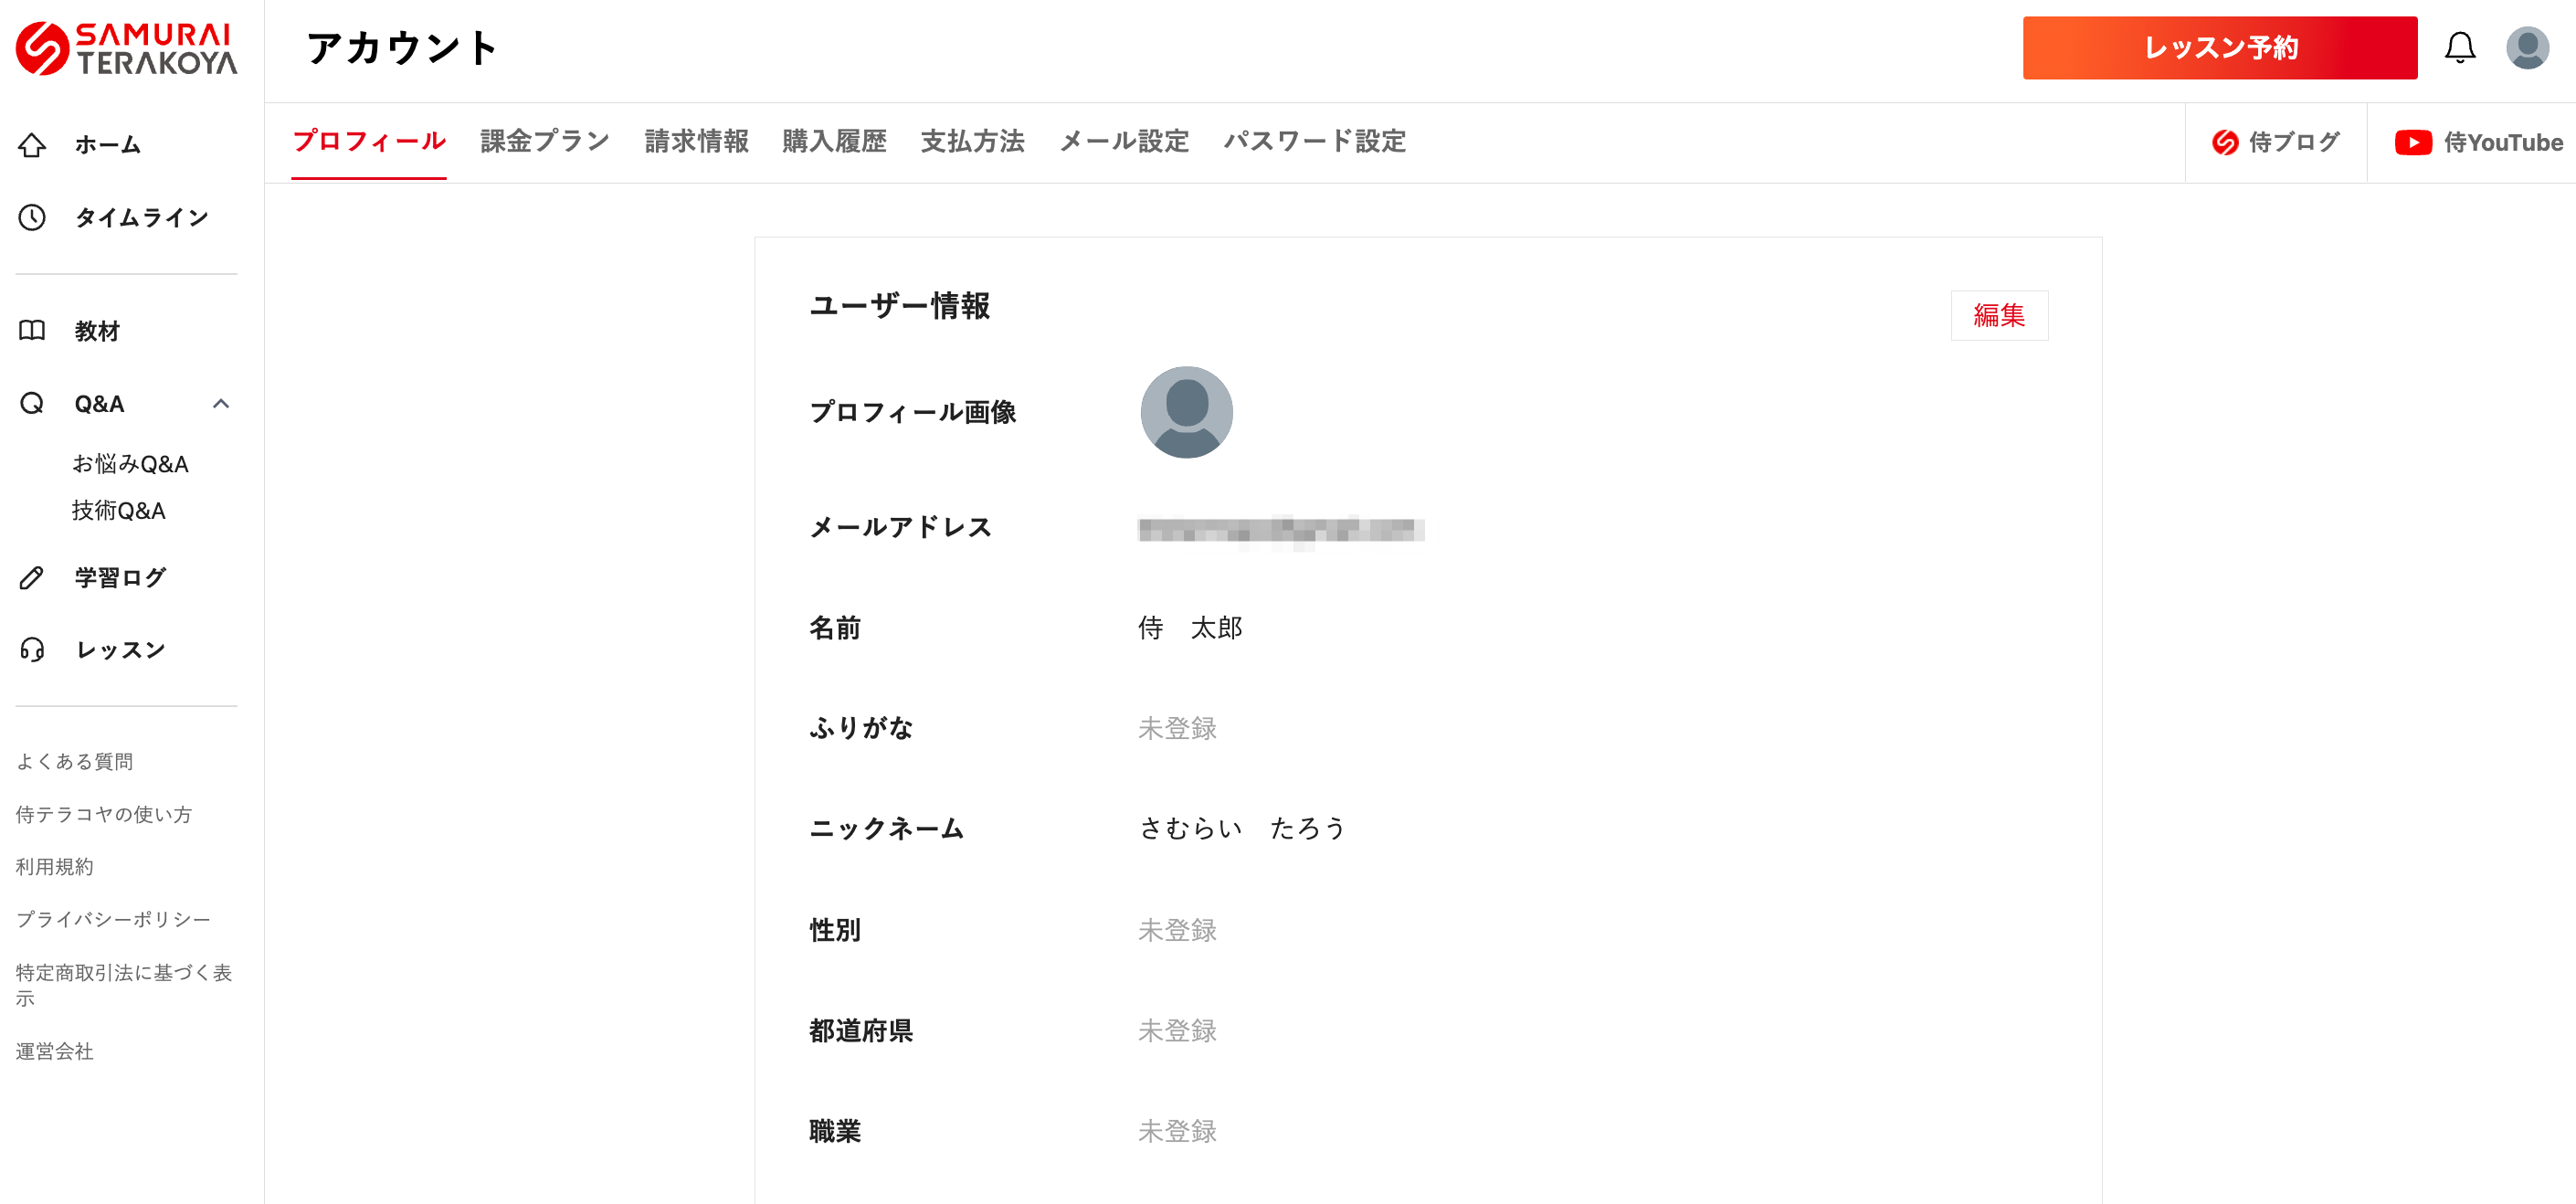Image resolution: width=2576 pixels, height=1204 pixels.
Task: Open 侍YouTube via the YouTube icon
Action: click(2413, 143)
